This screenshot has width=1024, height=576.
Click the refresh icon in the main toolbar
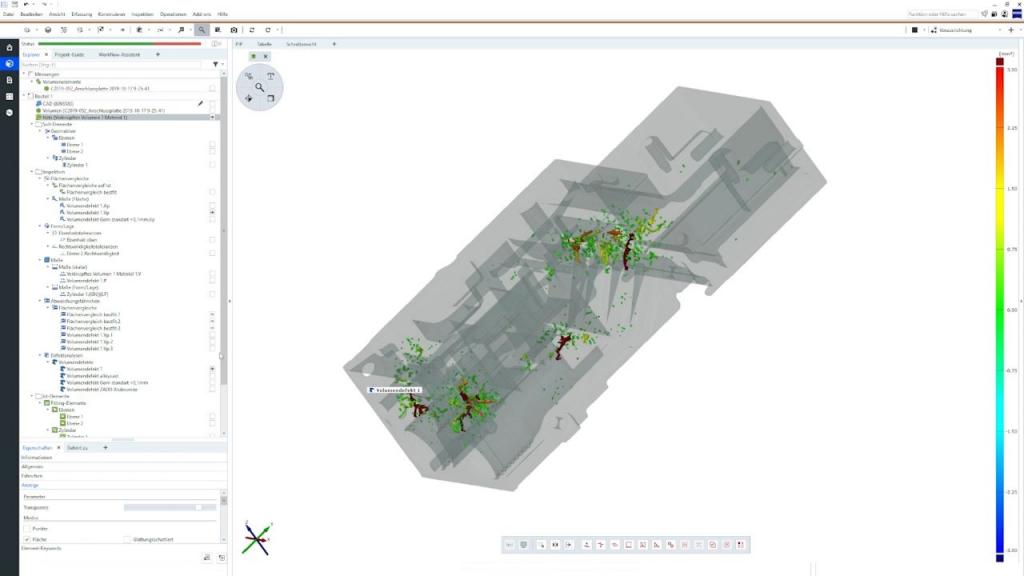click(x=251, y=31)
